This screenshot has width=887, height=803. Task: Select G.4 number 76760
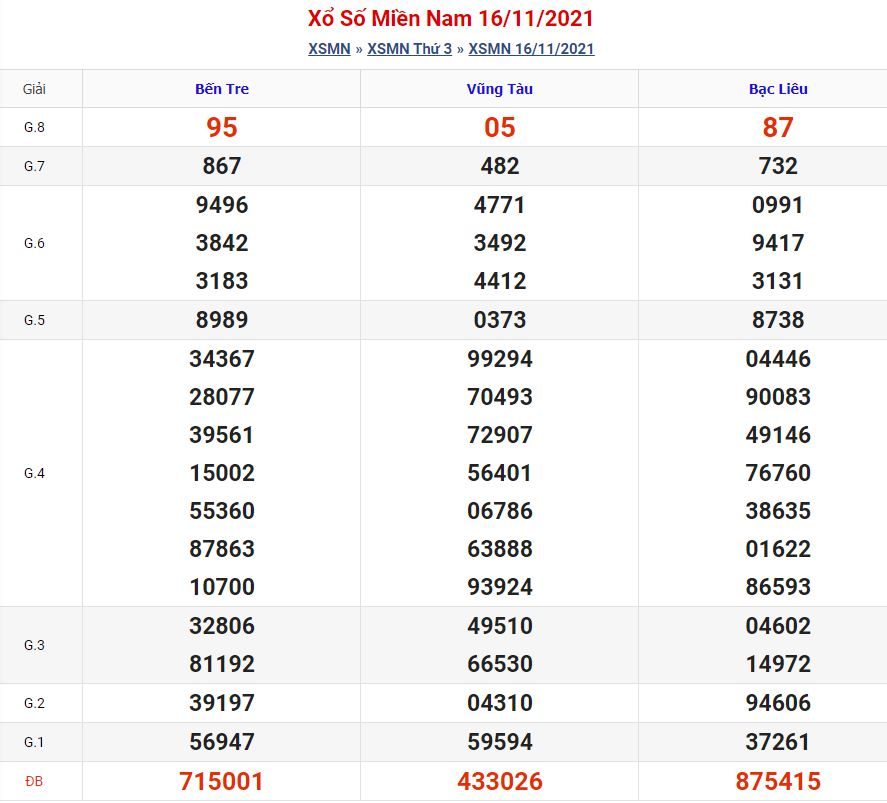778,473
